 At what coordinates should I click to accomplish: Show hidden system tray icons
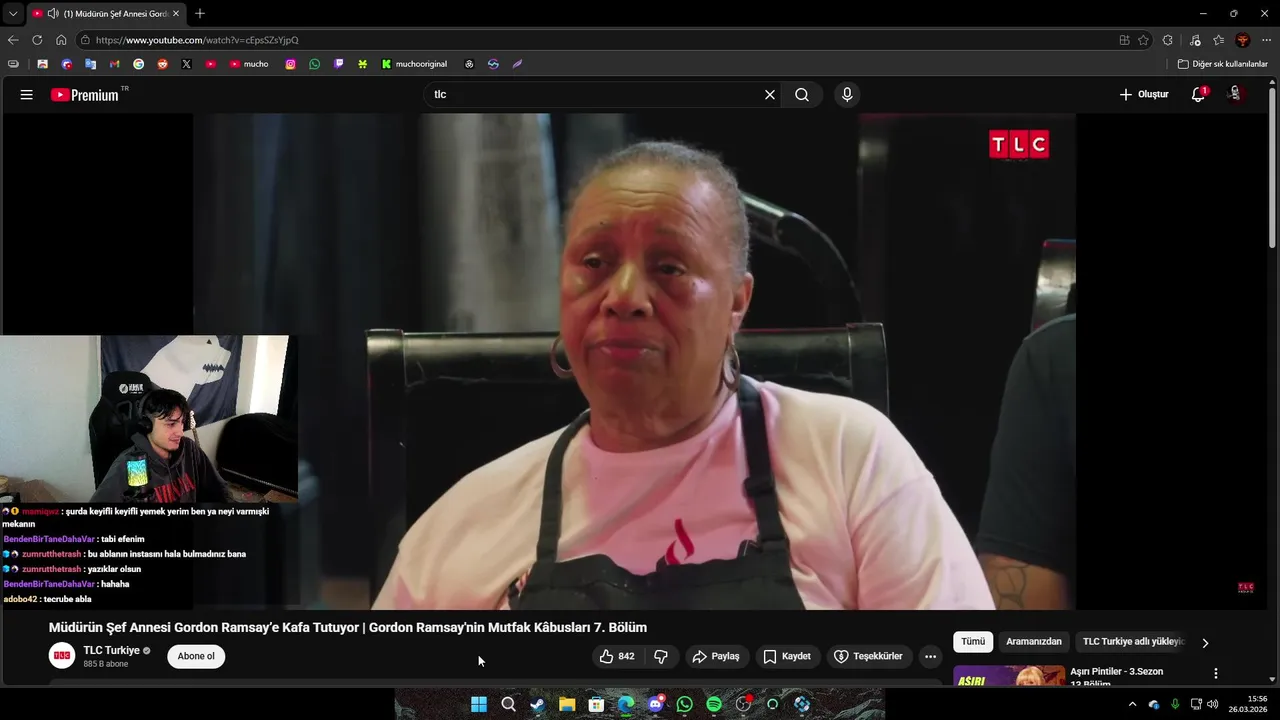point(1132,704)
